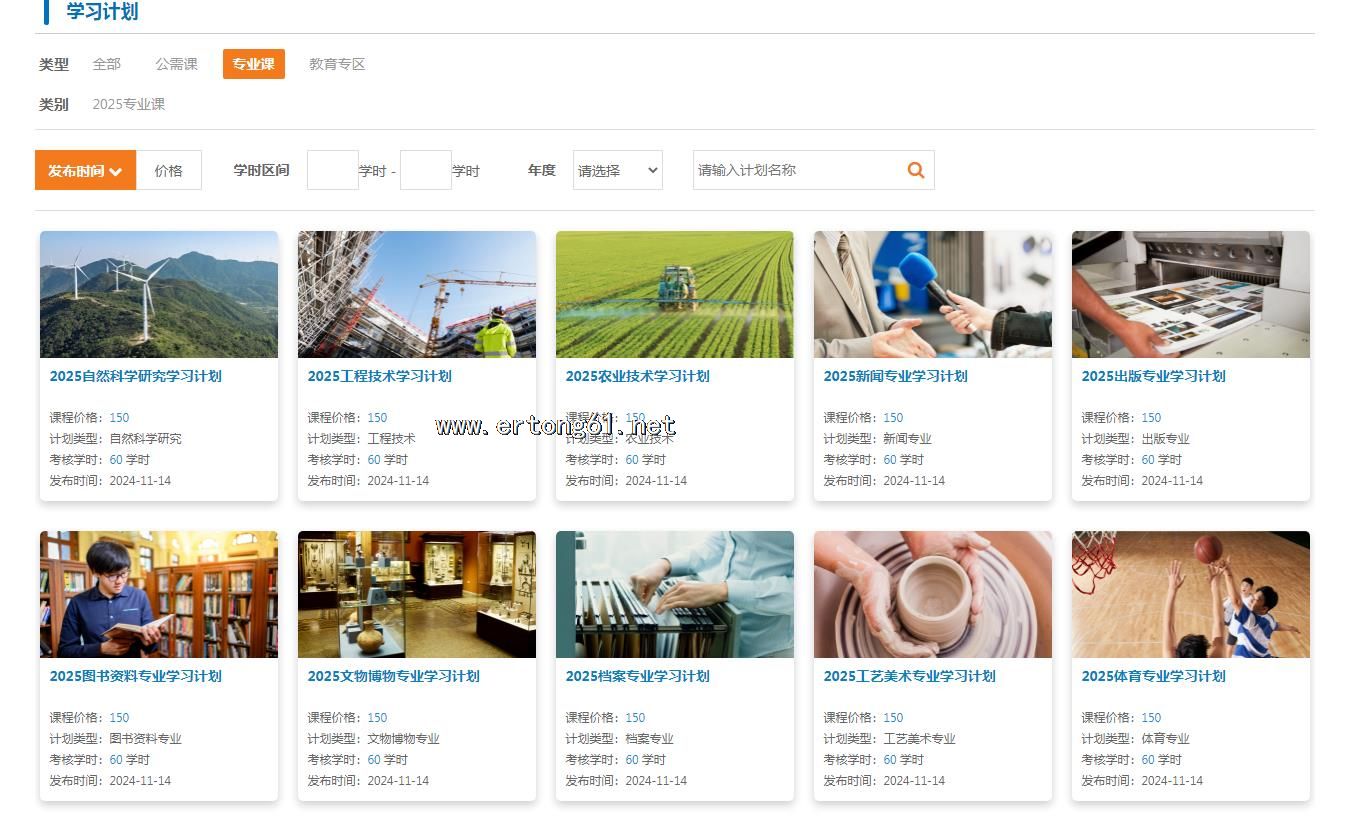Sort plans by 价格

tap(168, 171)
